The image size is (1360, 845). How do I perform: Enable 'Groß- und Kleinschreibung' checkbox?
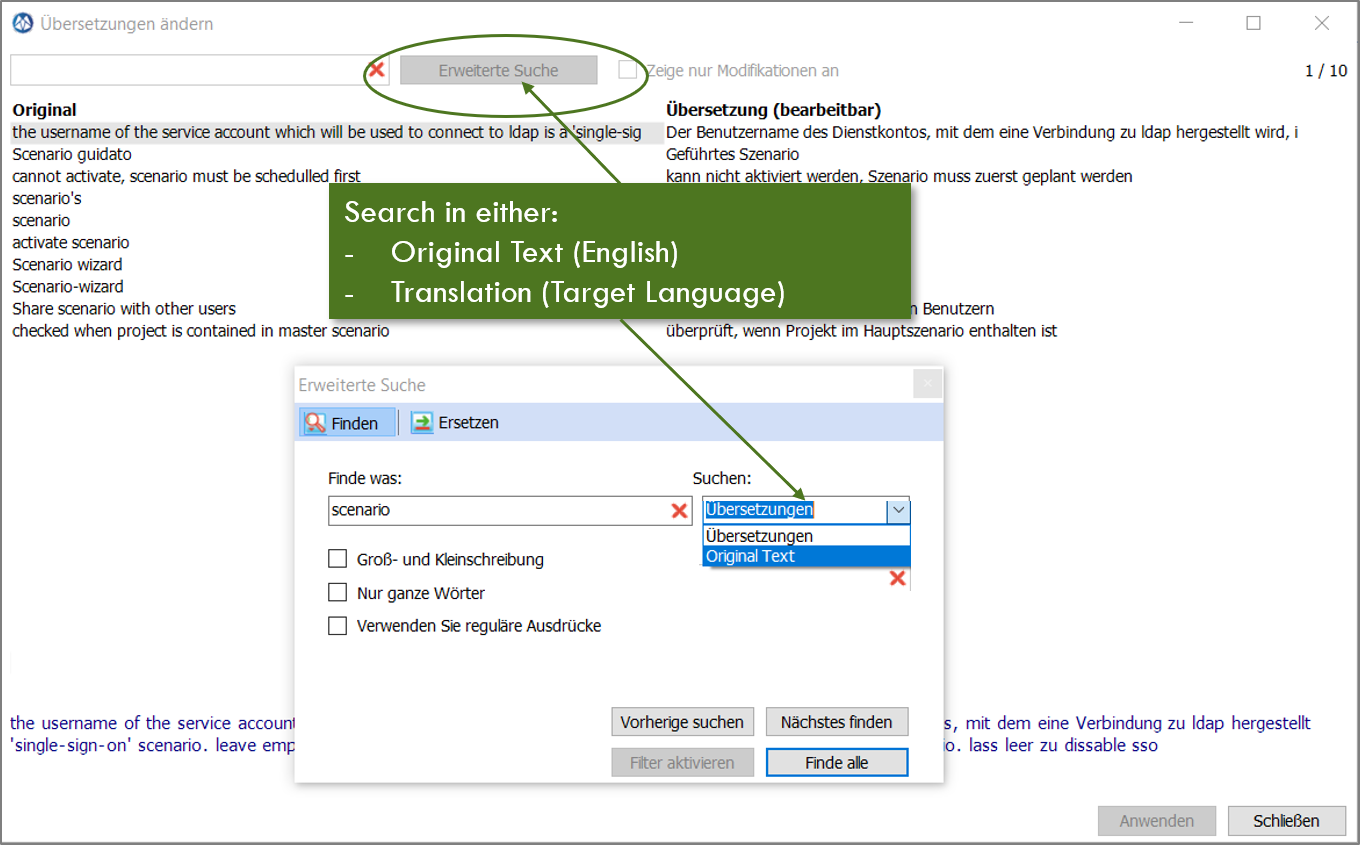[338, 559]
